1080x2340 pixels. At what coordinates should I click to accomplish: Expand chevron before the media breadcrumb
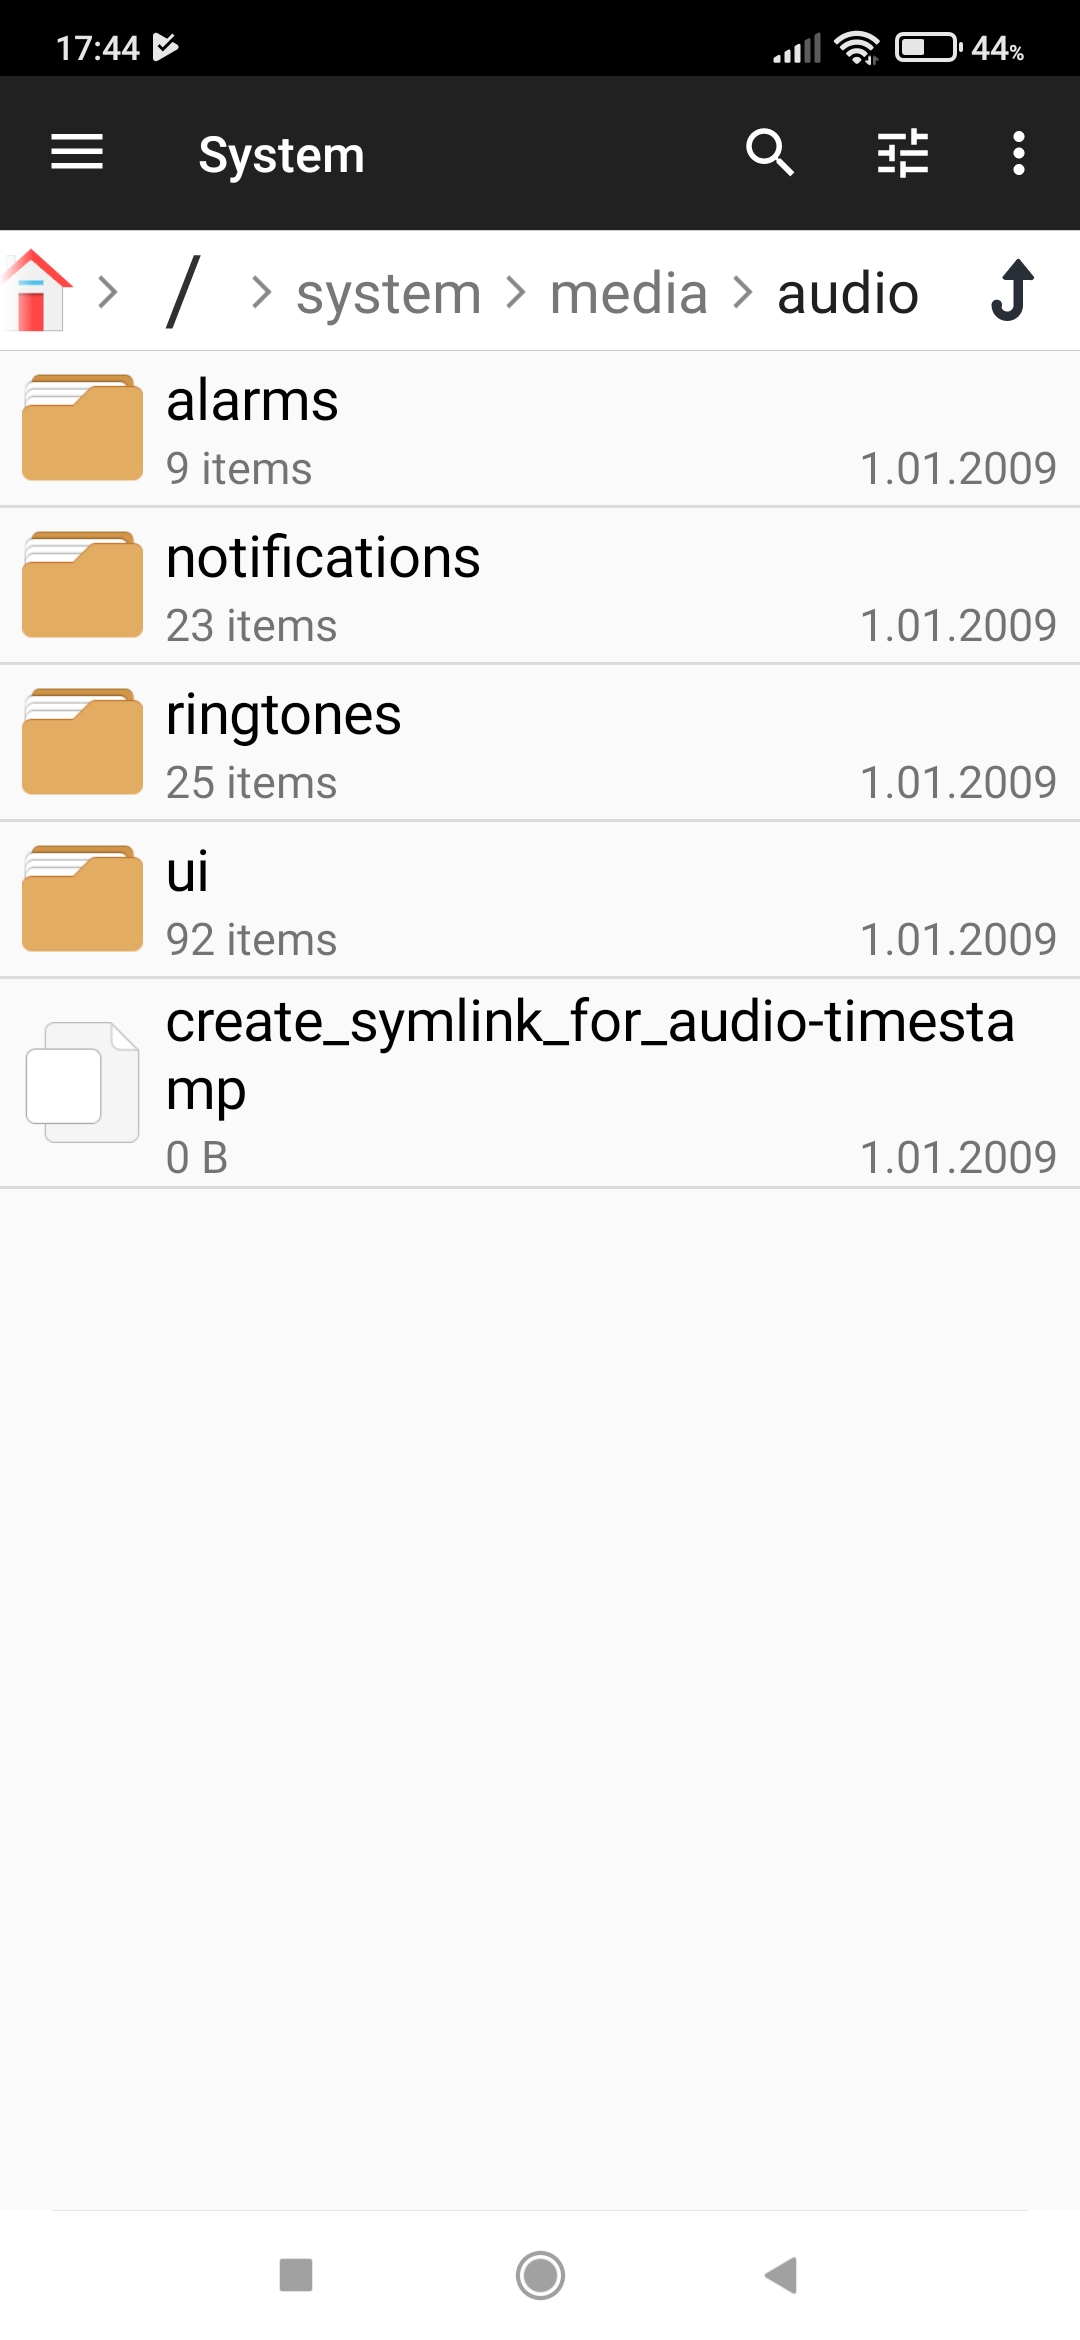tap(515, 293)
